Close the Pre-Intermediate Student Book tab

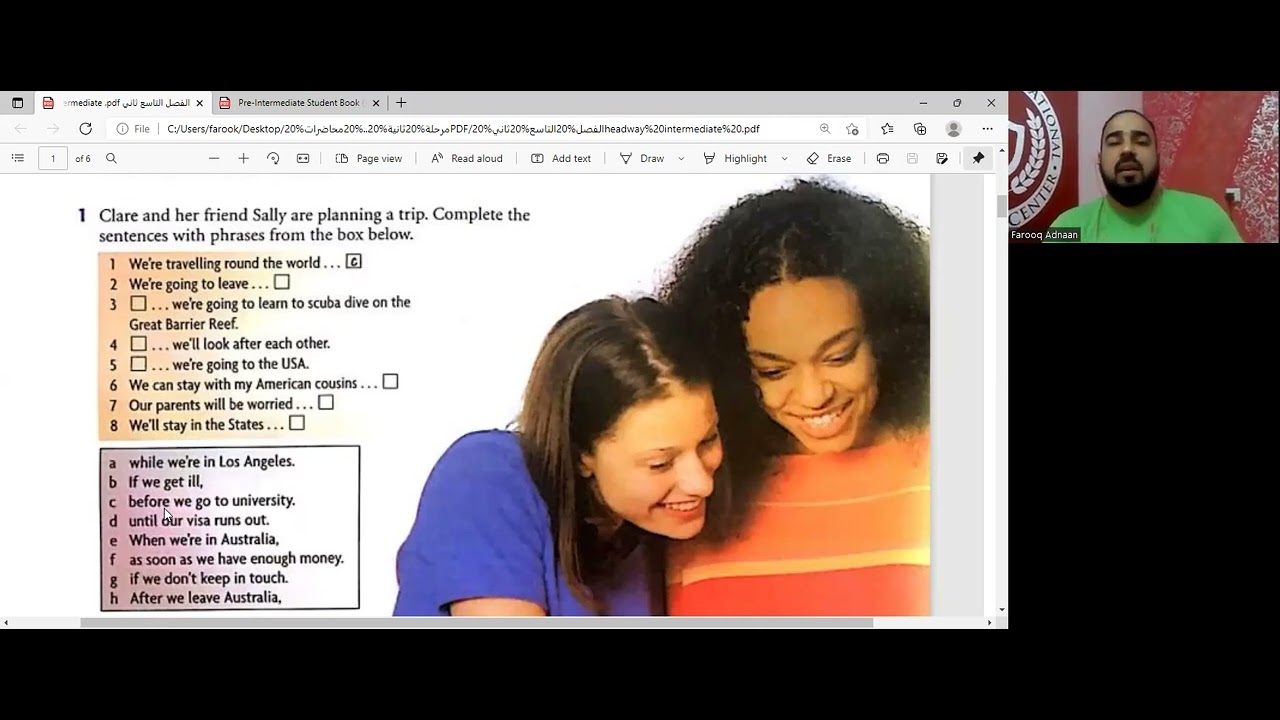(x=376, y=103)
